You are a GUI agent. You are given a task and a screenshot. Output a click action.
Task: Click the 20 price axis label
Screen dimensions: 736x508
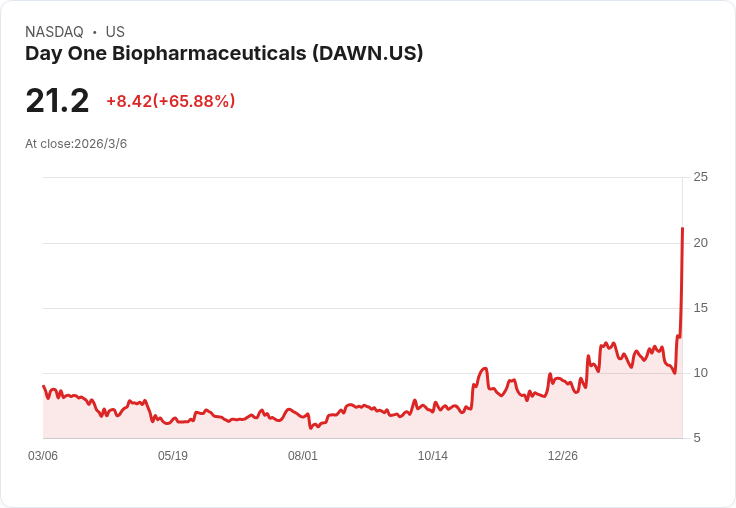[x=700, y=243]
